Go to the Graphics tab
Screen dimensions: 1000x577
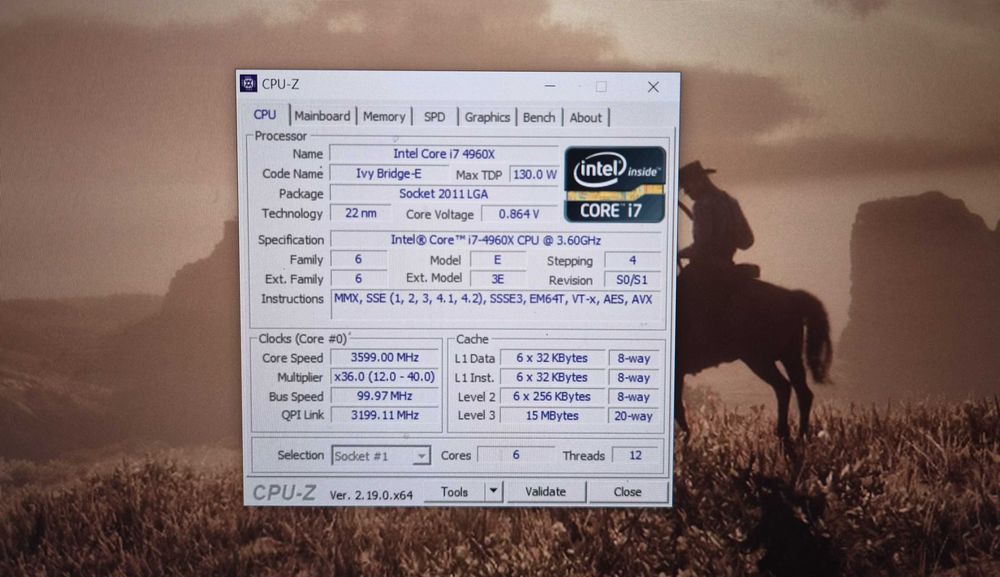[x=487, y=117]
